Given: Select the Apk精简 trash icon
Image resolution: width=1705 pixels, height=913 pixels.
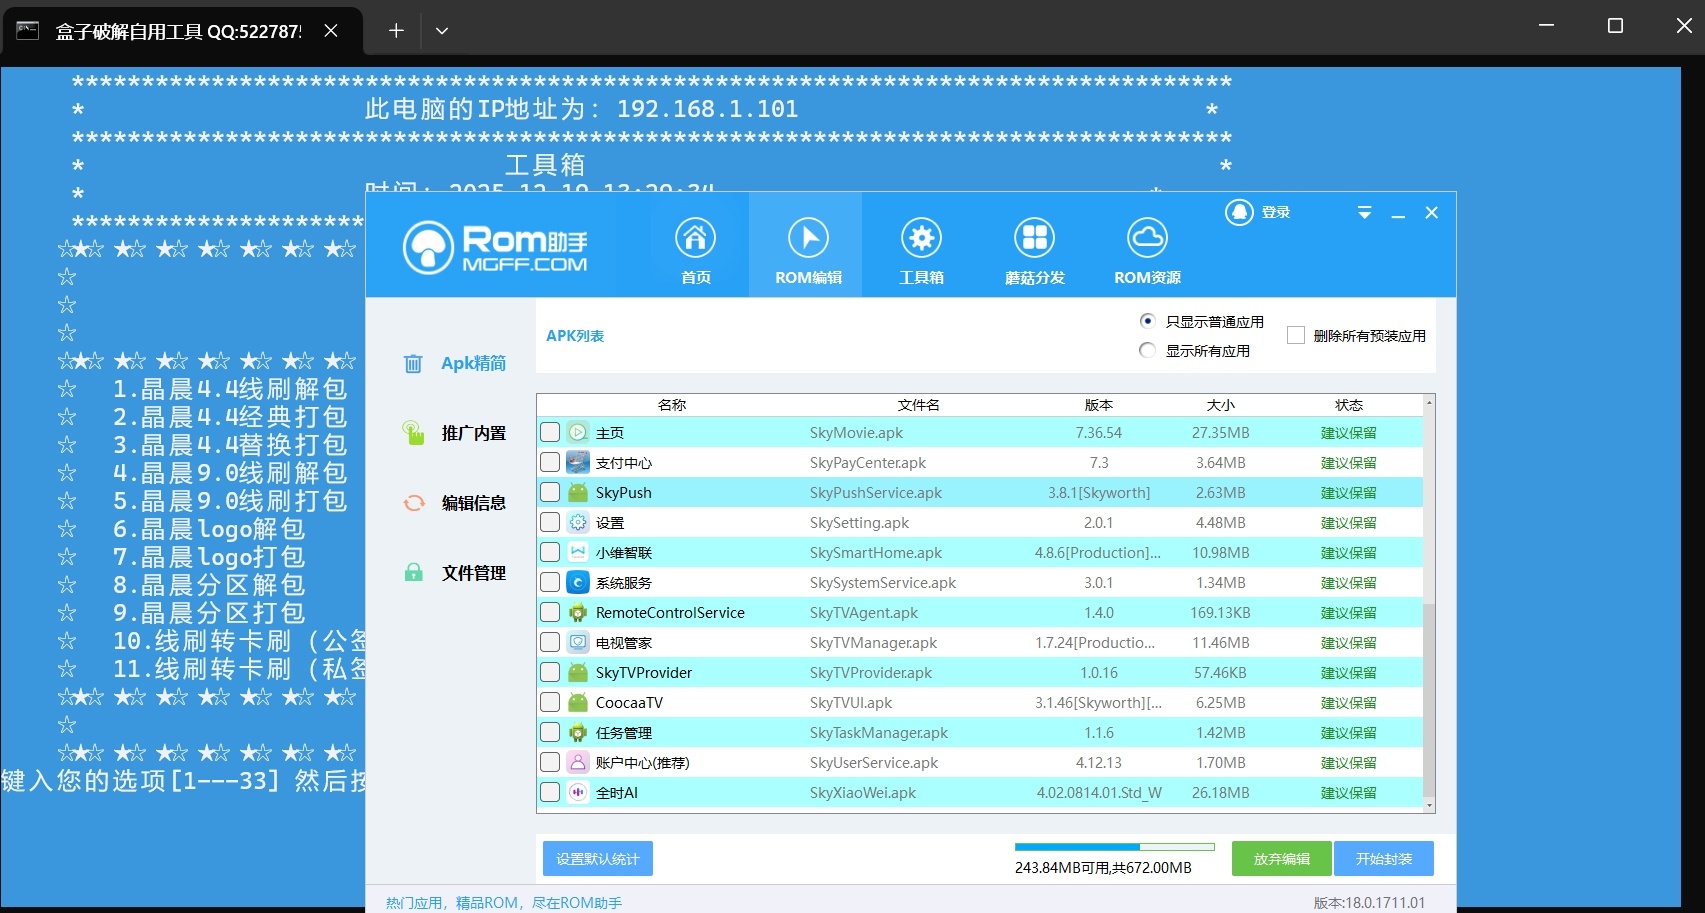Looking at the screenshot, I should [x=413, y=364].
